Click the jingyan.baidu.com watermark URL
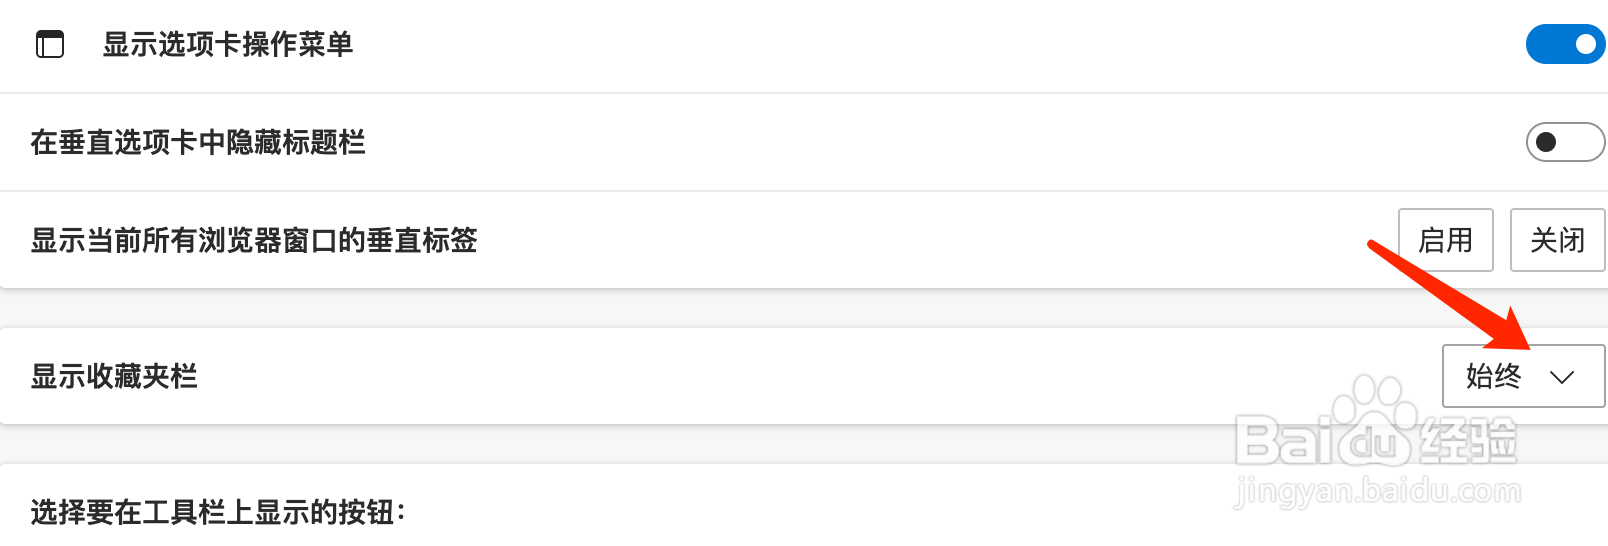1608x546 pixels. pos(1378,491)
